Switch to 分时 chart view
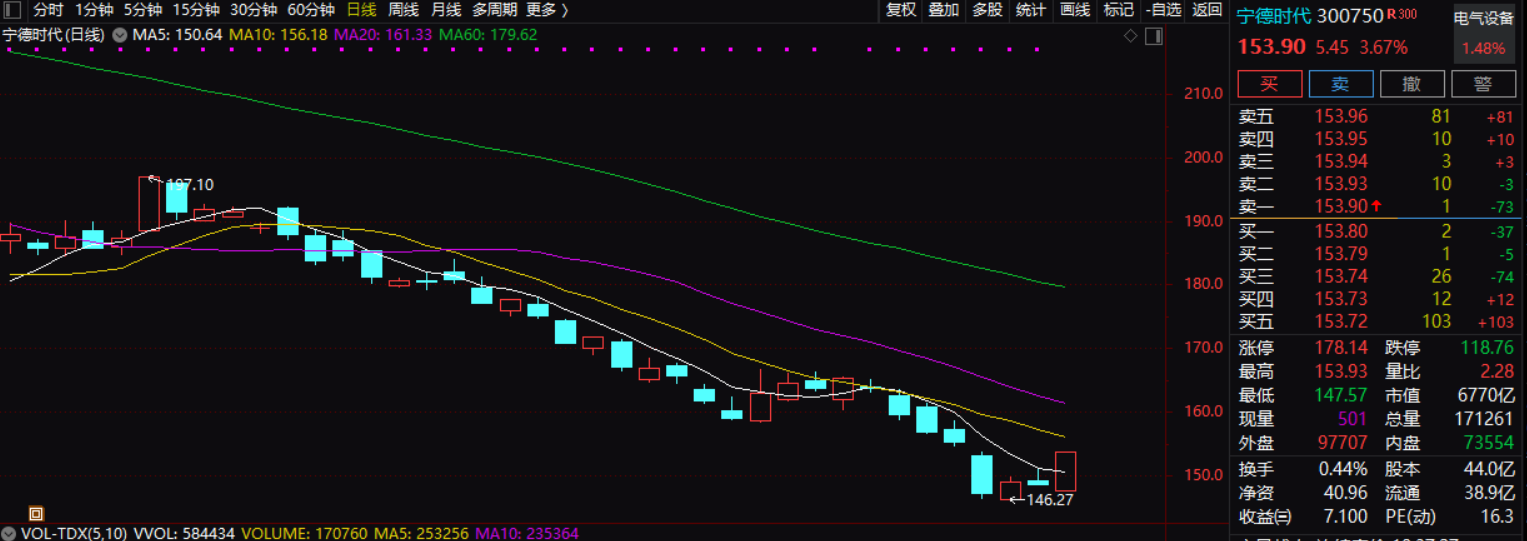The height and width of the screenshot is (541, 1527). (x=48, y=10)
